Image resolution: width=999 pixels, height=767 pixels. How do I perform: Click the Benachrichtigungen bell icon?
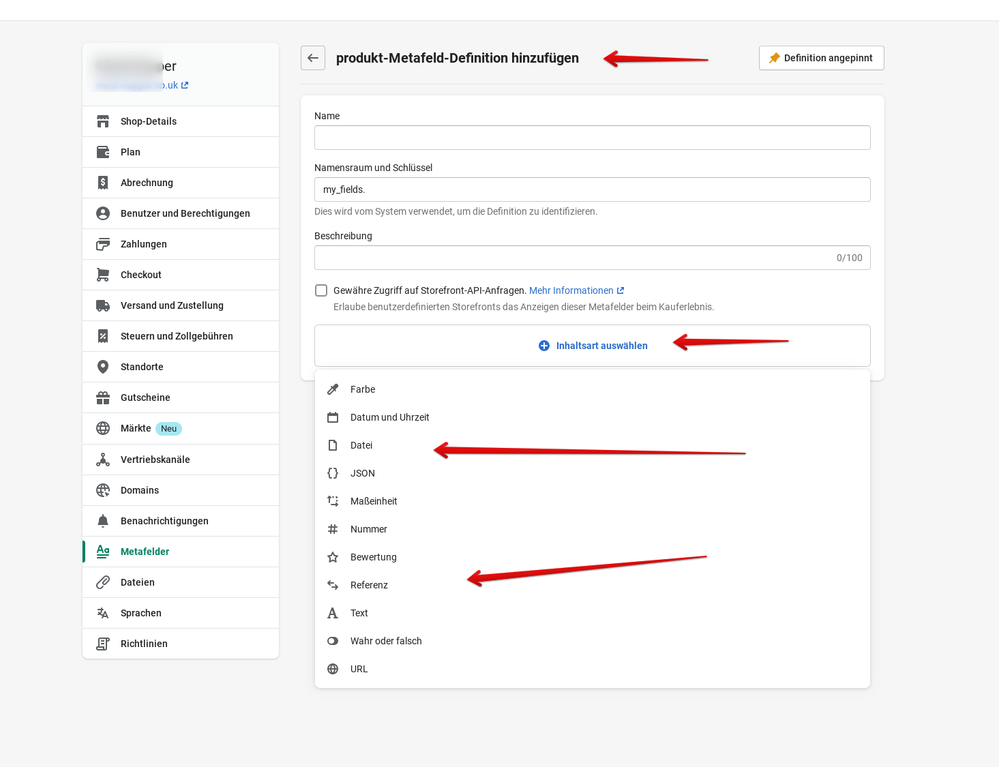click(102, 521)
